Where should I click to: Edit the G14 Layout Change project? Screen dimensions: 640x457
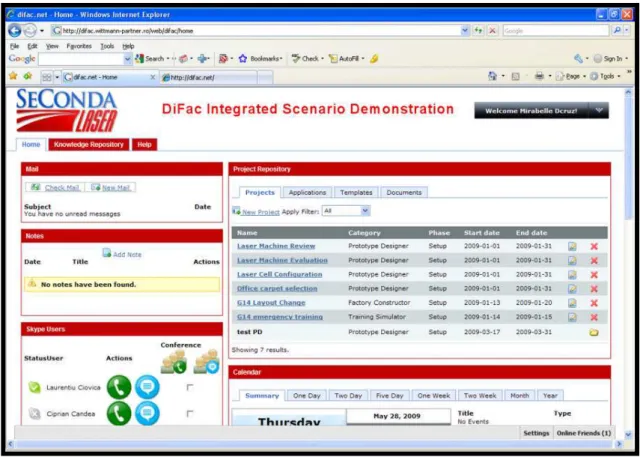click(573, 303)
